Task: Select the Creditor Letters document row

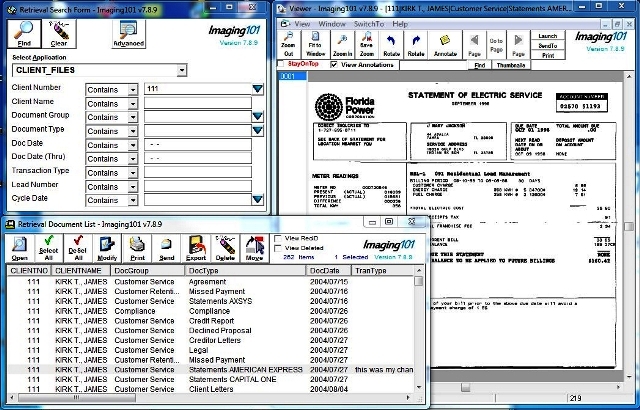Action: 211,340
